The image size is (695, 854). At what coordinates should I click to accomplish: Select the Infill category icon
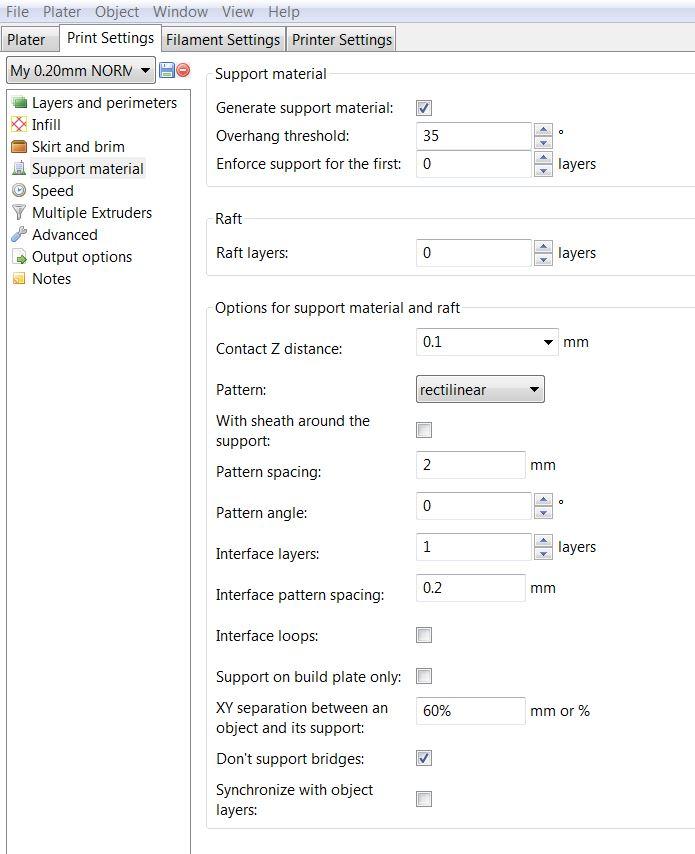coord(19,125)
